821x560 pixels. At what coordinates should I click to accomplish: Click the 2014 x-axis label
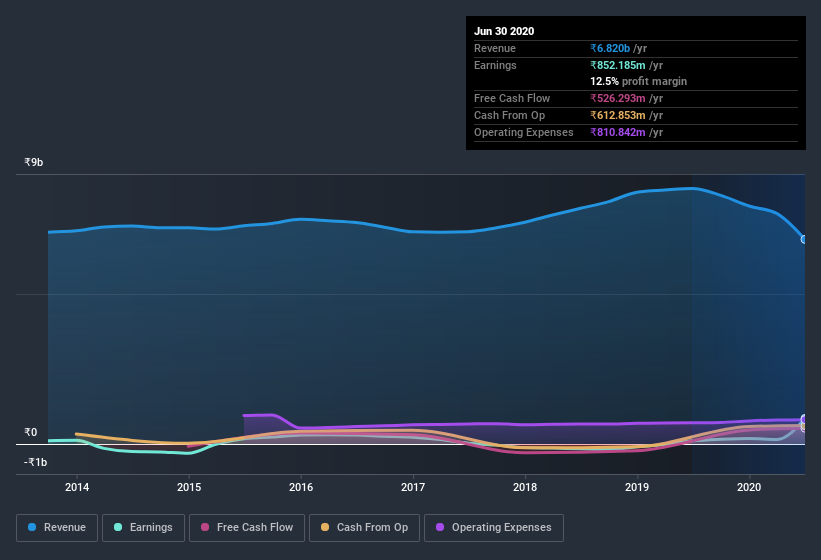pos(77,487)
